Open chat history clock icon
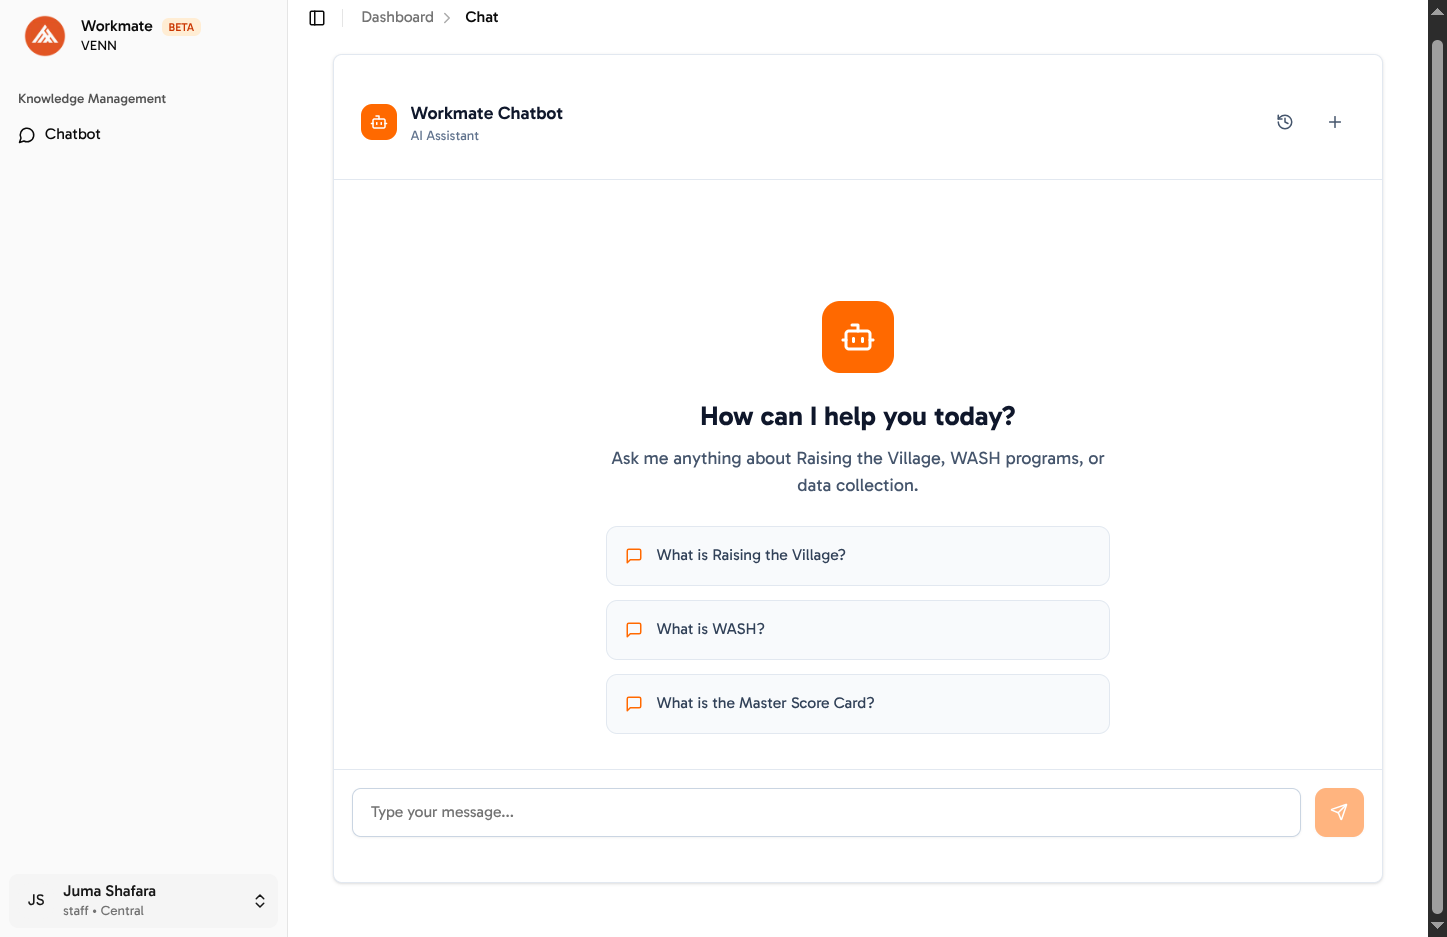 1285,122
